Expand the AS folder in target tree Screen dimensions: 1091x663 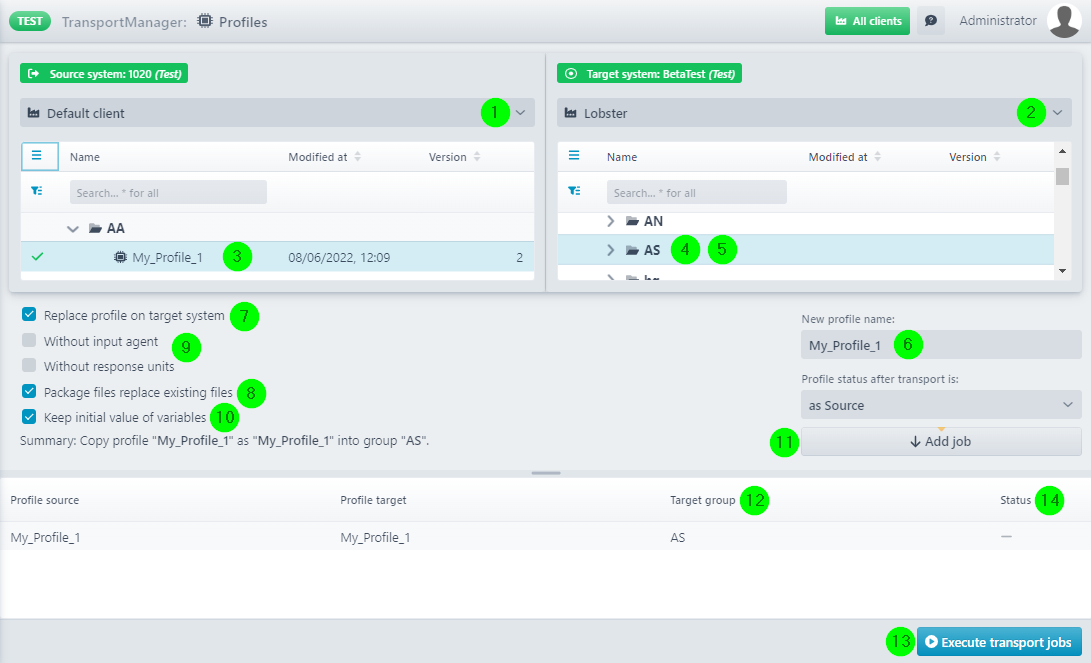(x=610, y=250)
